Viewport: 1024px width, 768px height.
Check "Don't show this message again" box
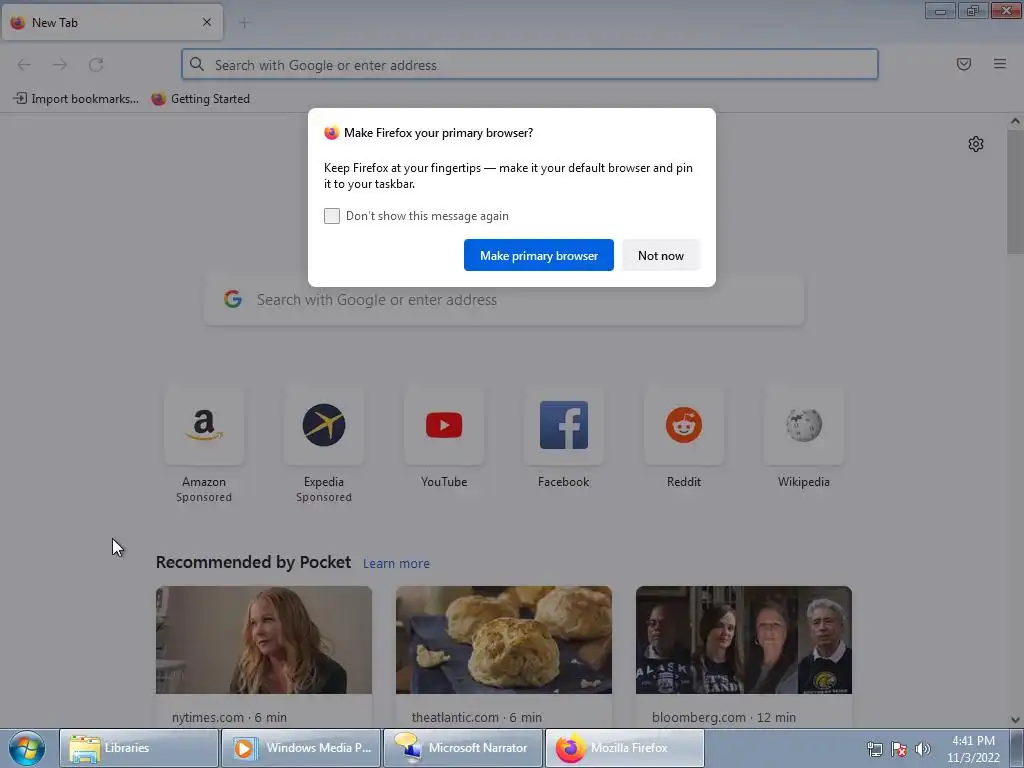tap(332, 216)
